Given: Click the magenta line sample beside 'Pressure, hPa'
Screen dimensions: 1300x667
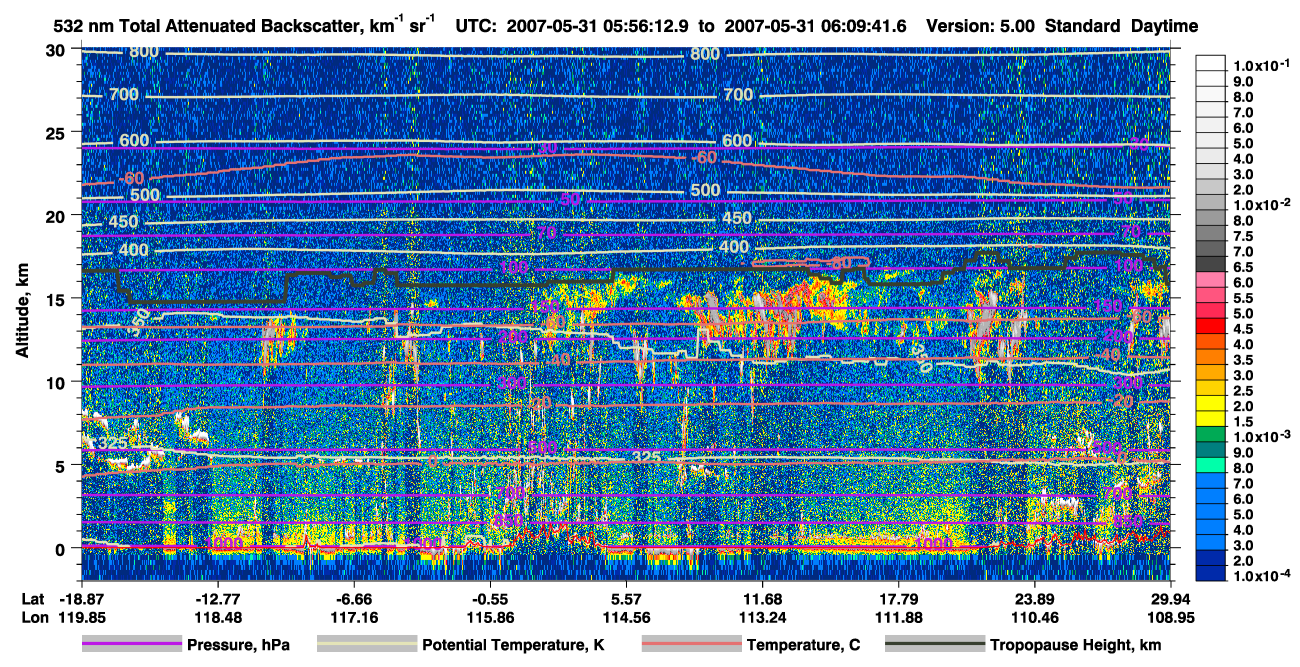Looking at the screenshot, I should [x=132, y=645].
